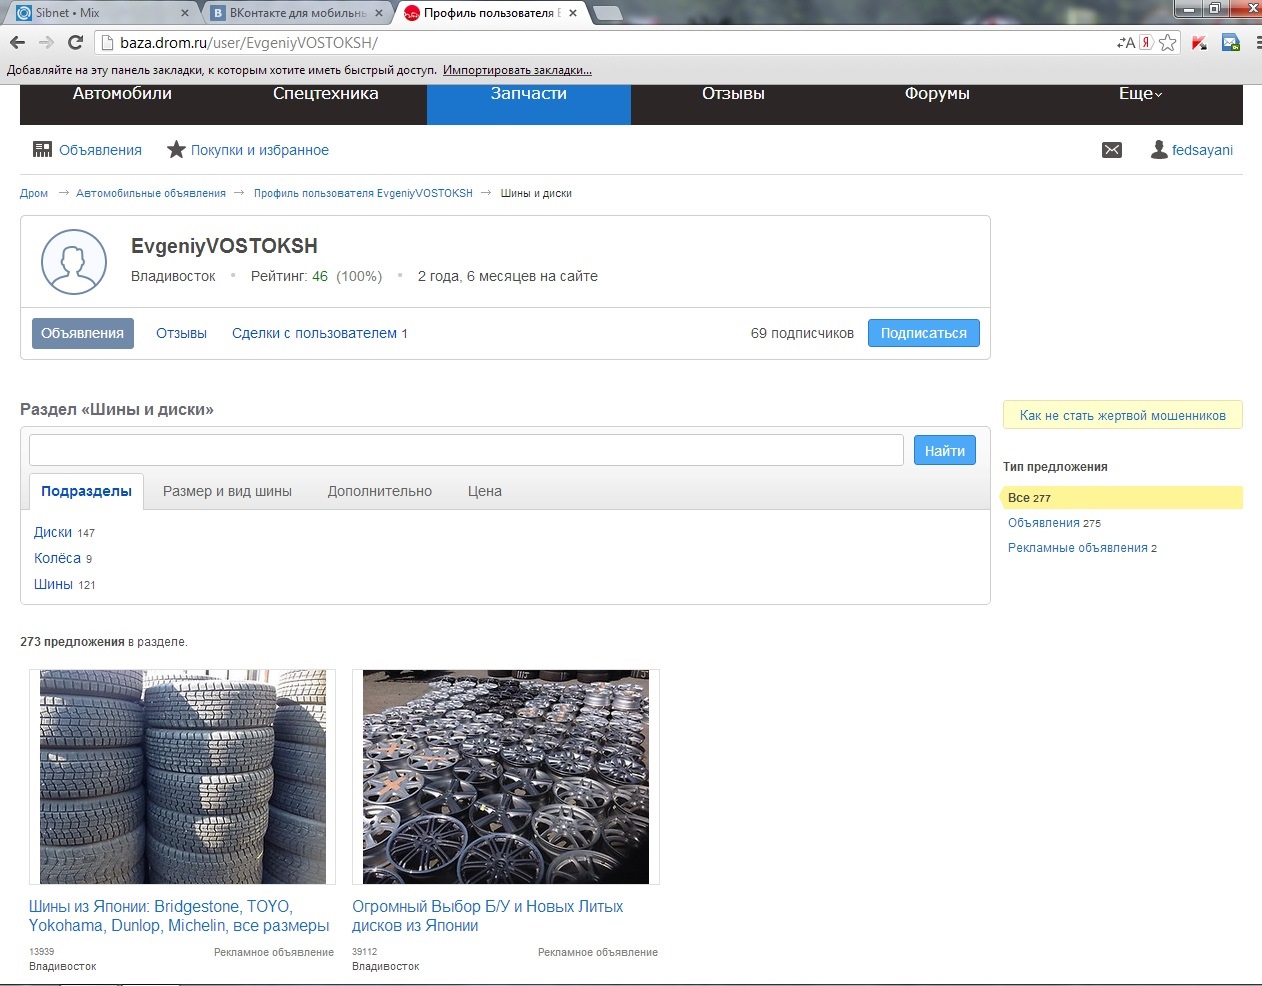Viewport: 1262px width, 986px height.
Task: Click the Найти search button
Action: coord(944,450)
